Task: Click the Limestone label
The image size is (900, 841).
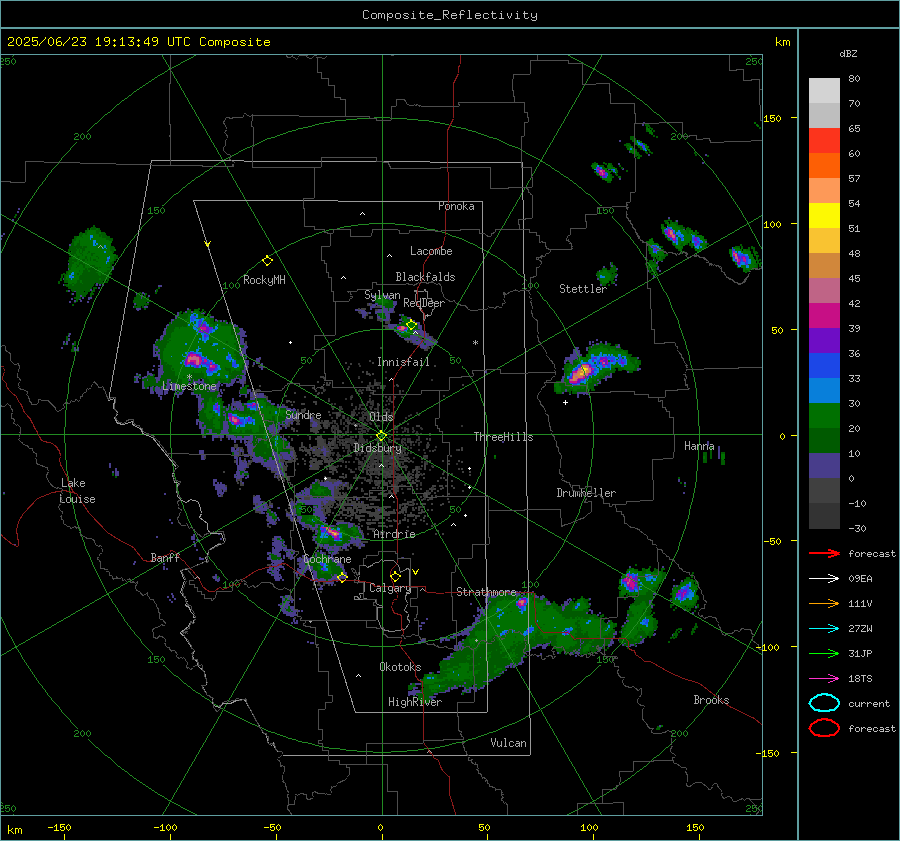Action: (x=189, y=386)
